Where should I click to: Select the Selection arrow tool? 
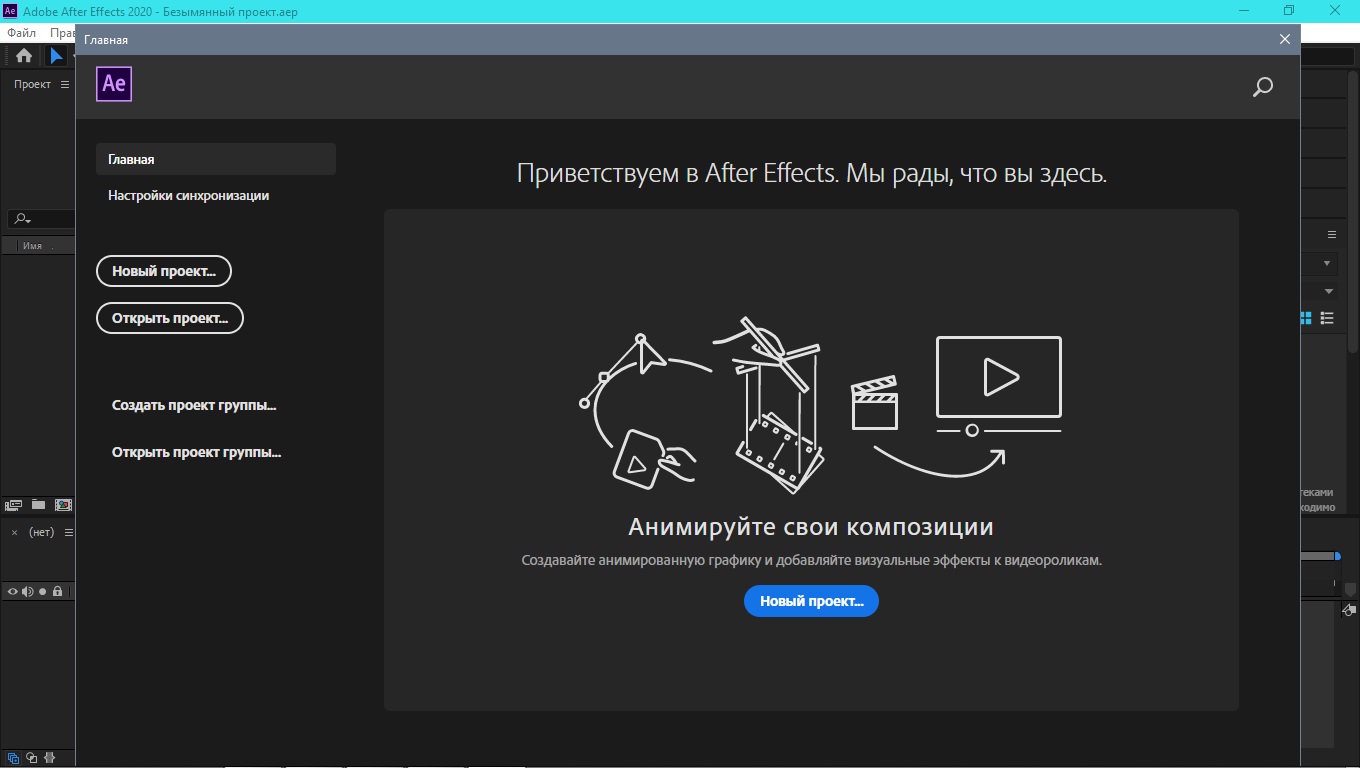click(56, 56)
